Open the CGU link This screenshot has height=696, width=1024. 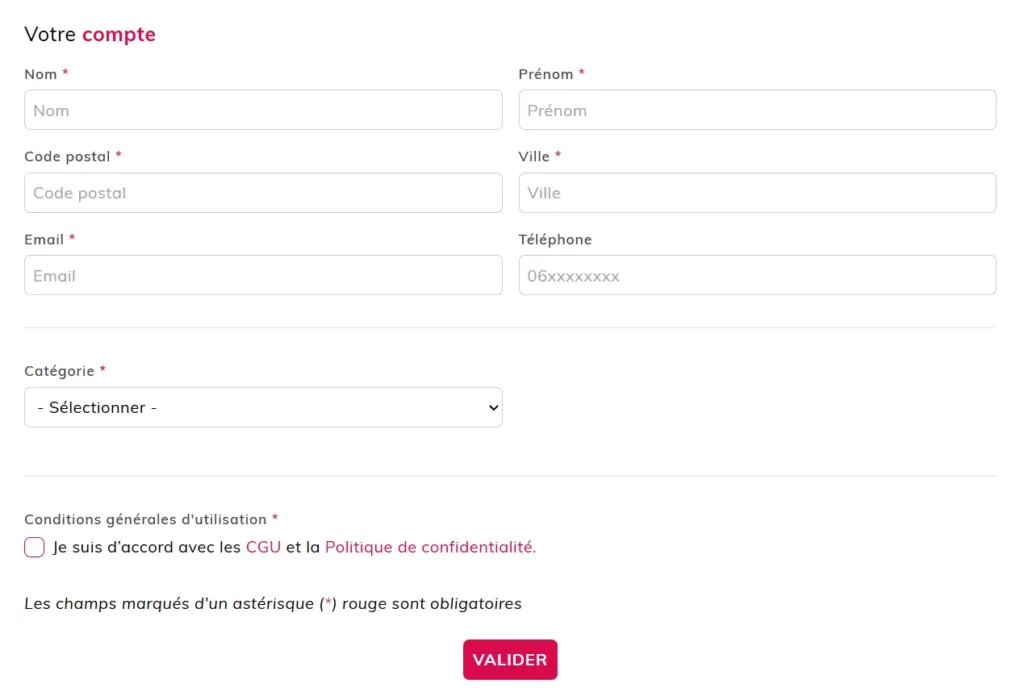(x=263, y=547)
